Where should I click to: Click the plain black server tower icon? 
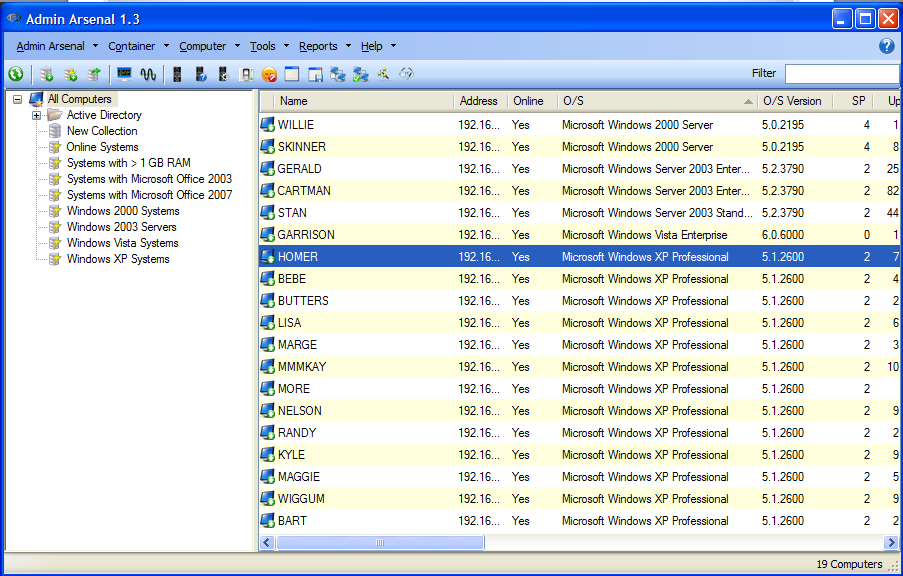tap(177, 74)
